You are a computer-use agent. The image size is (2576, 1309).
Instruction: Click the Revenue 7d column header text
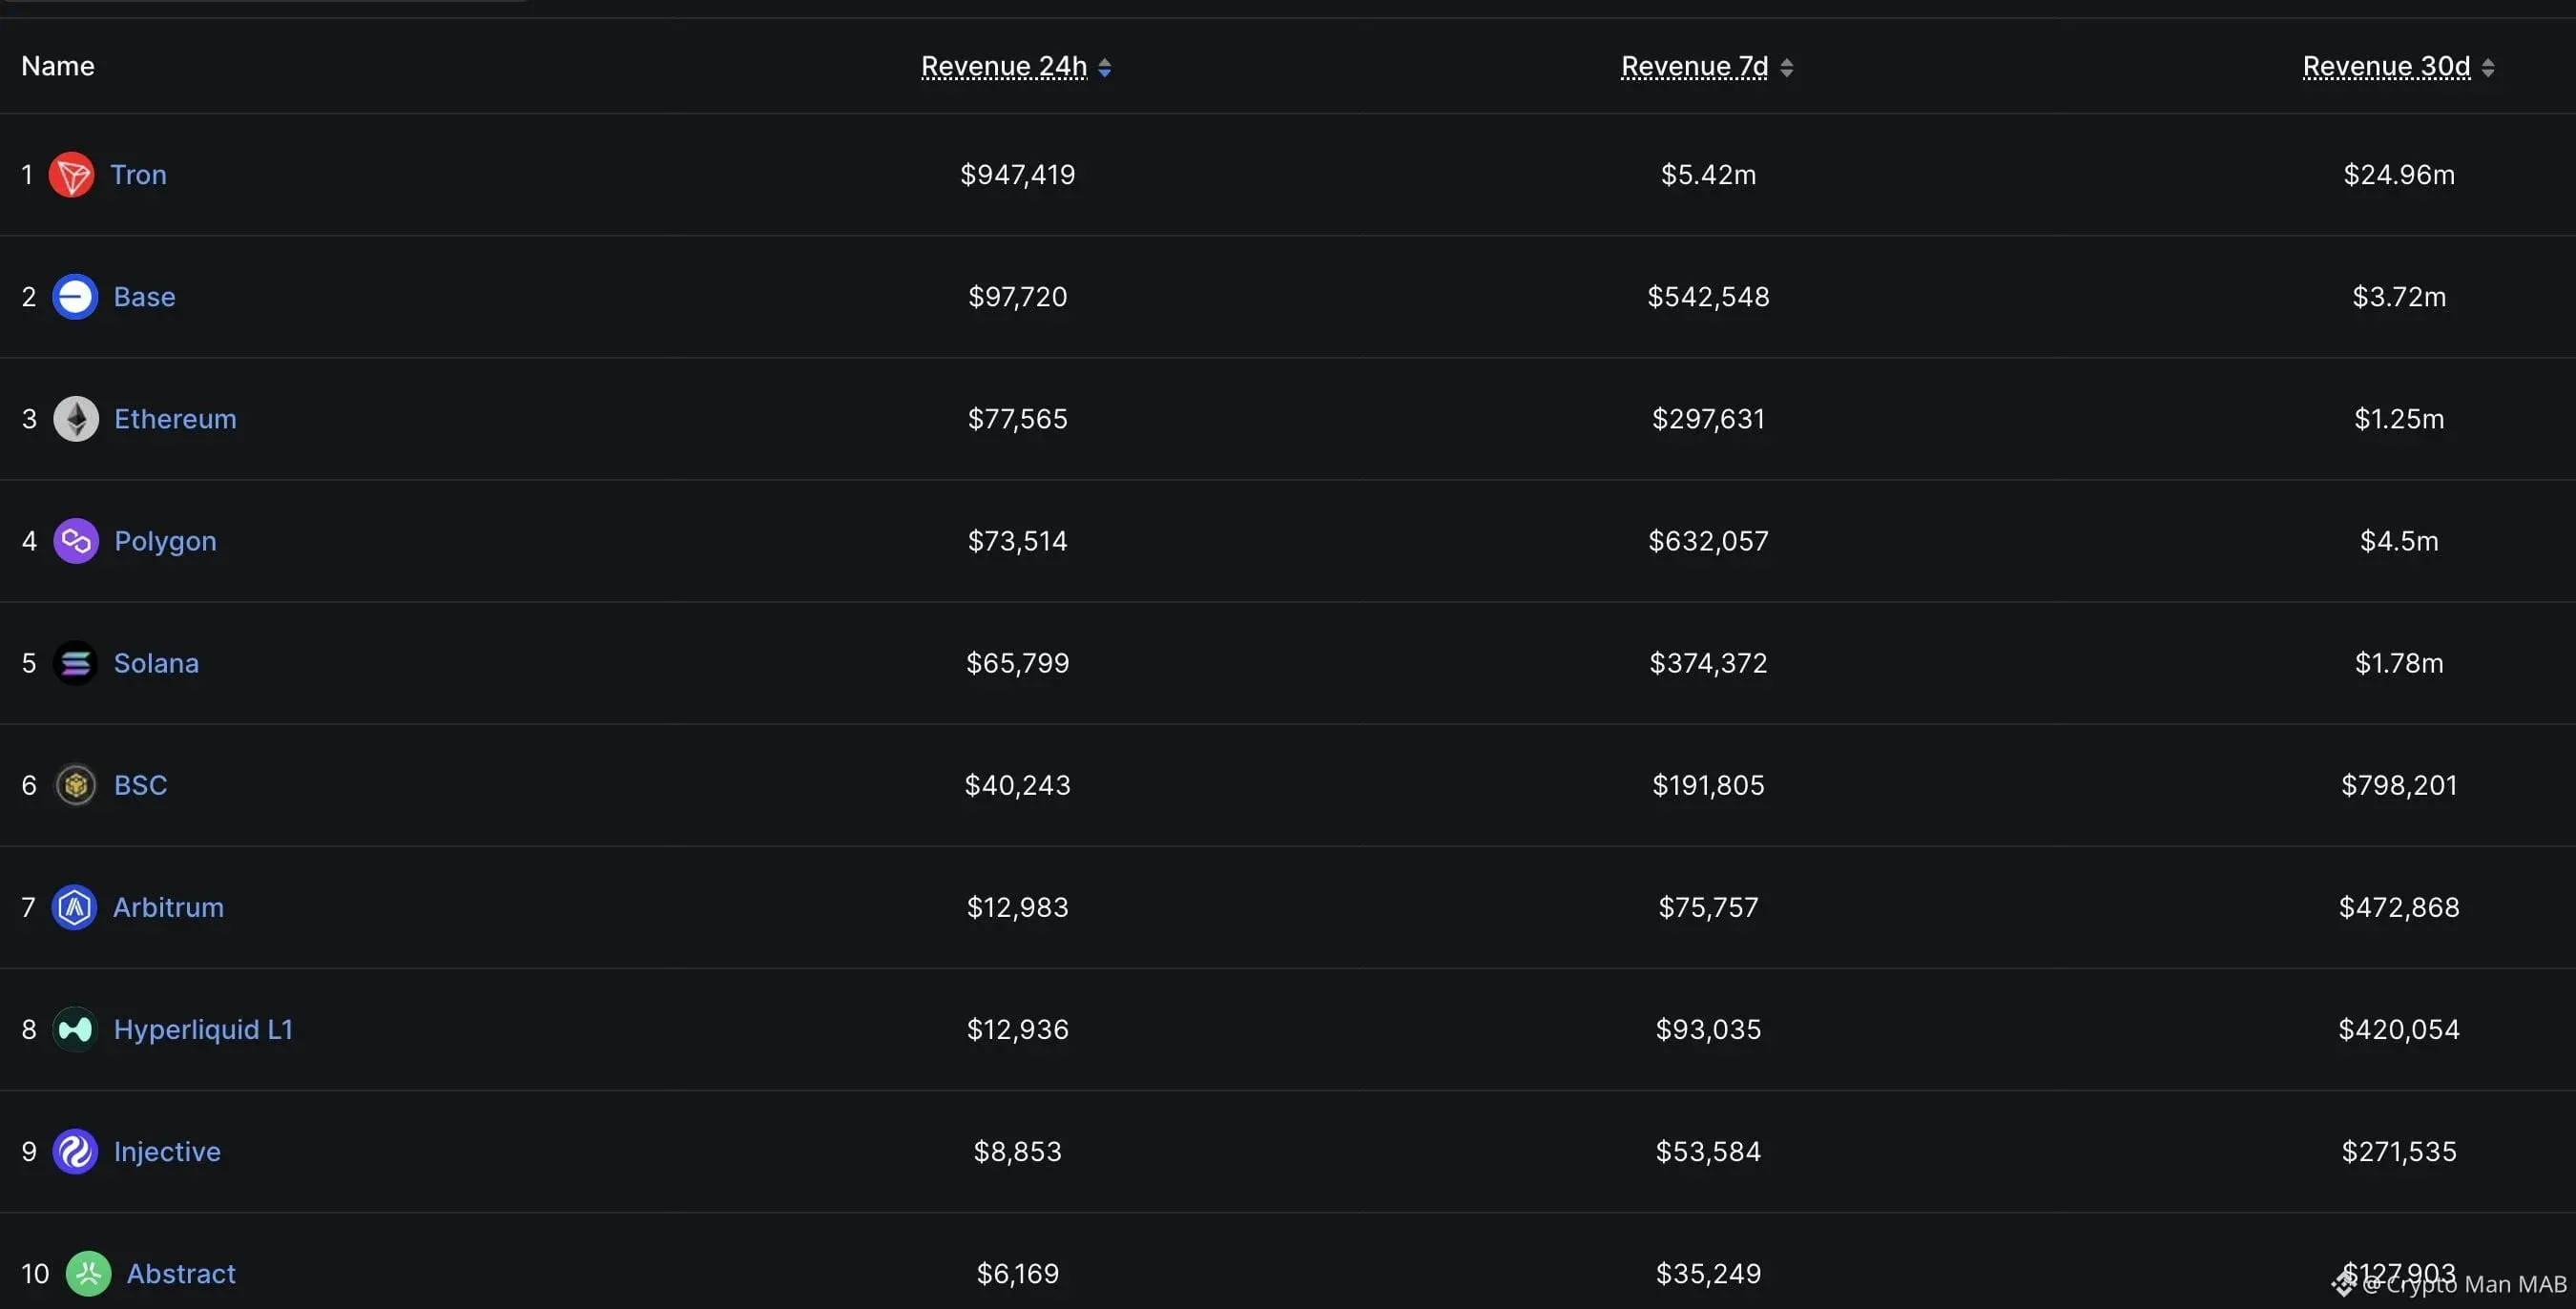click(x=1694, y=66)
